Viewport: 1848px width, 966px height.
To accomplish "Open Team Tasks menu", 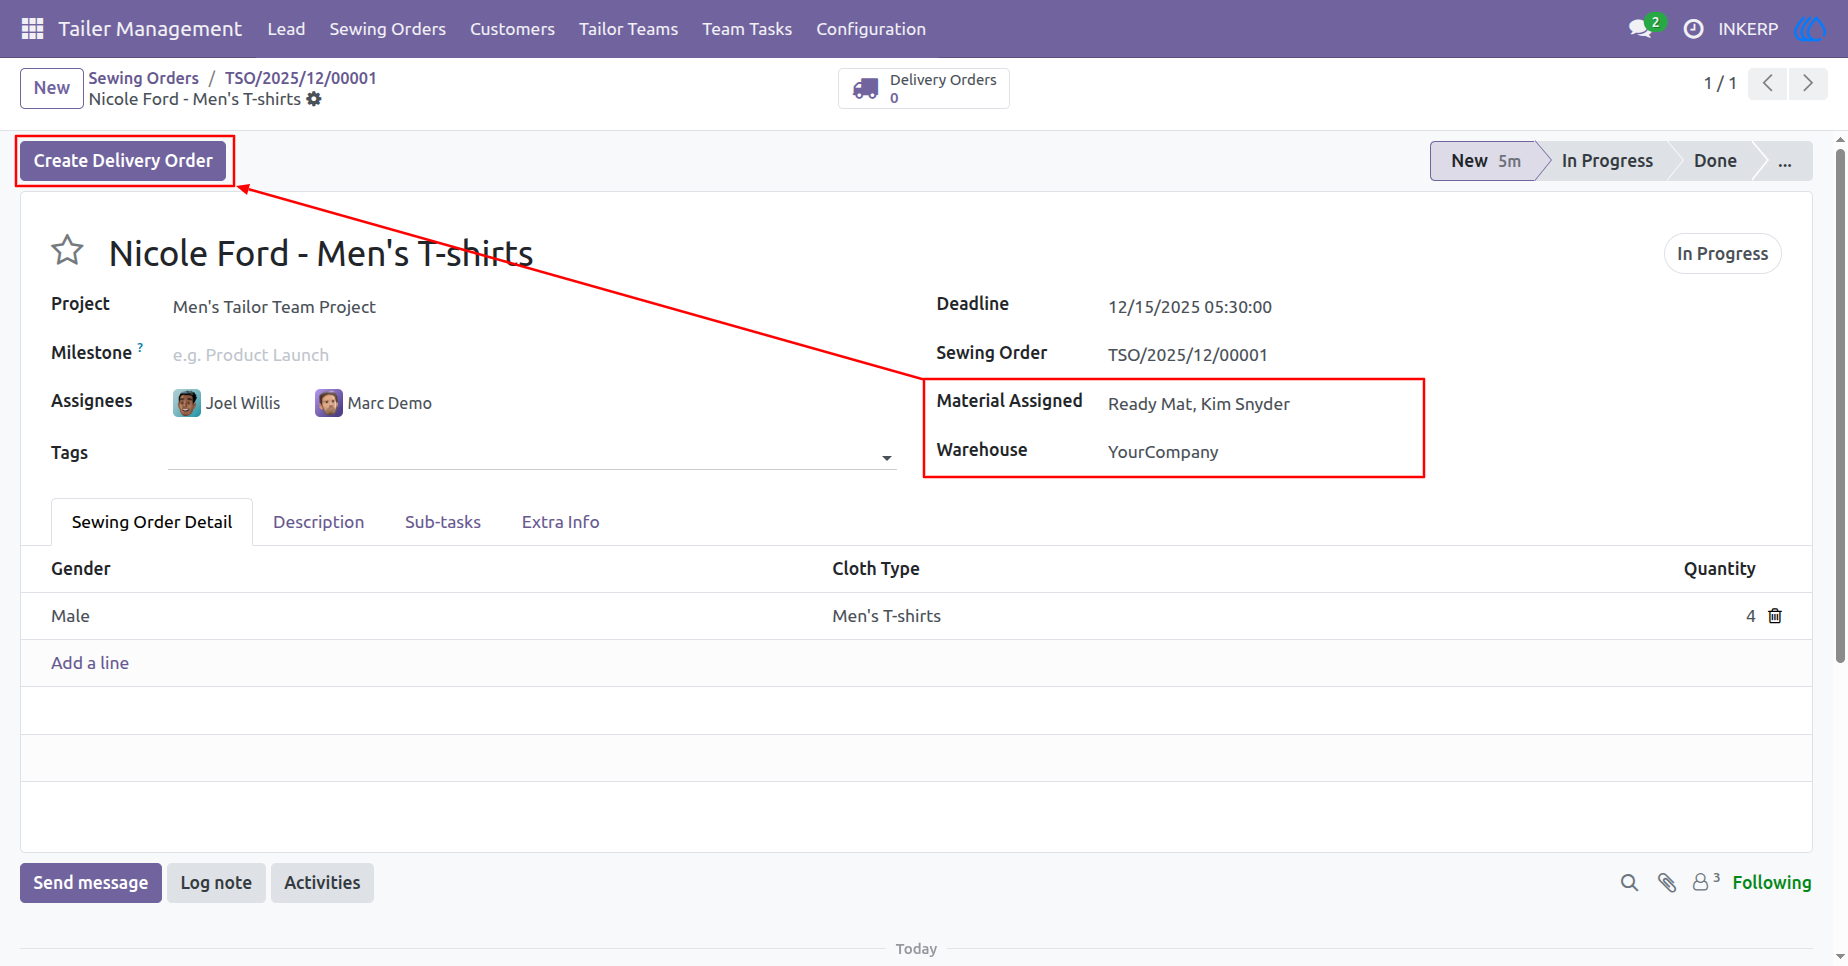I will (x=747, y=29).
